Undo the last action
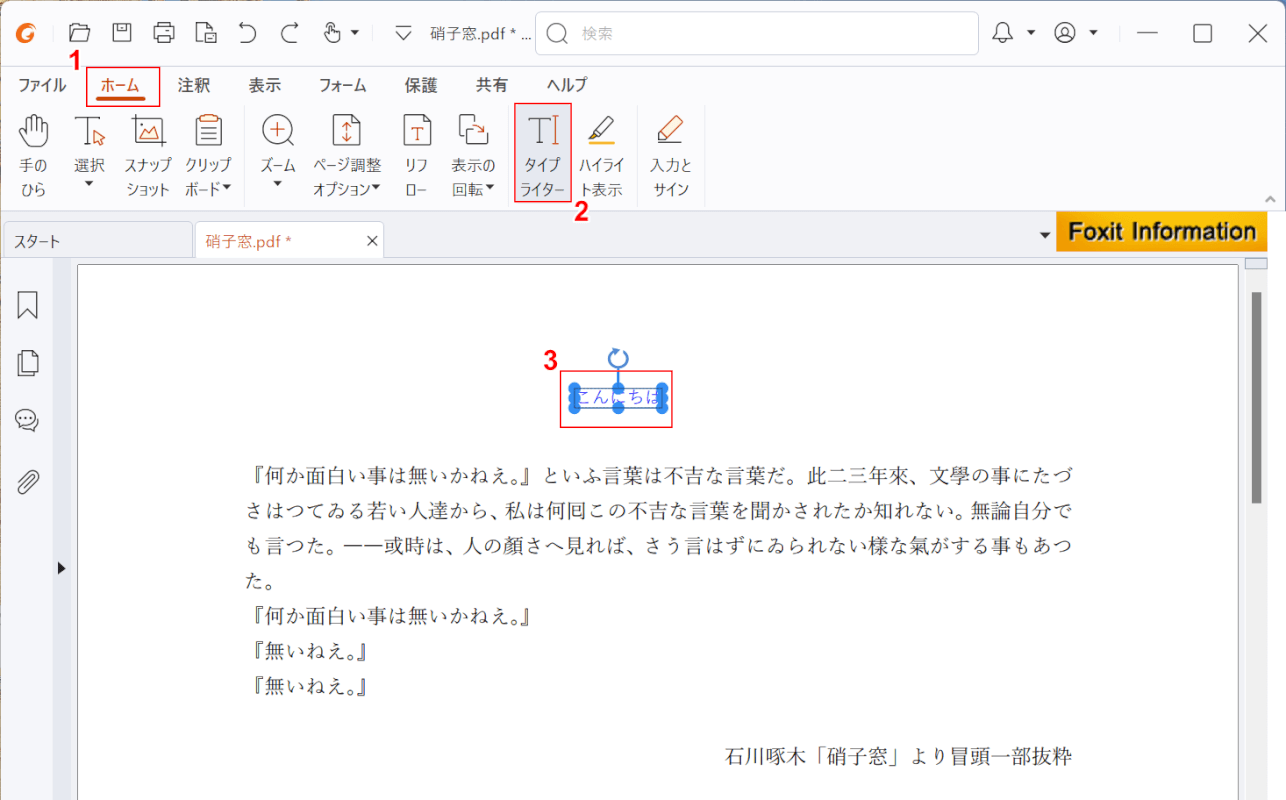 (x=248, y=33)
